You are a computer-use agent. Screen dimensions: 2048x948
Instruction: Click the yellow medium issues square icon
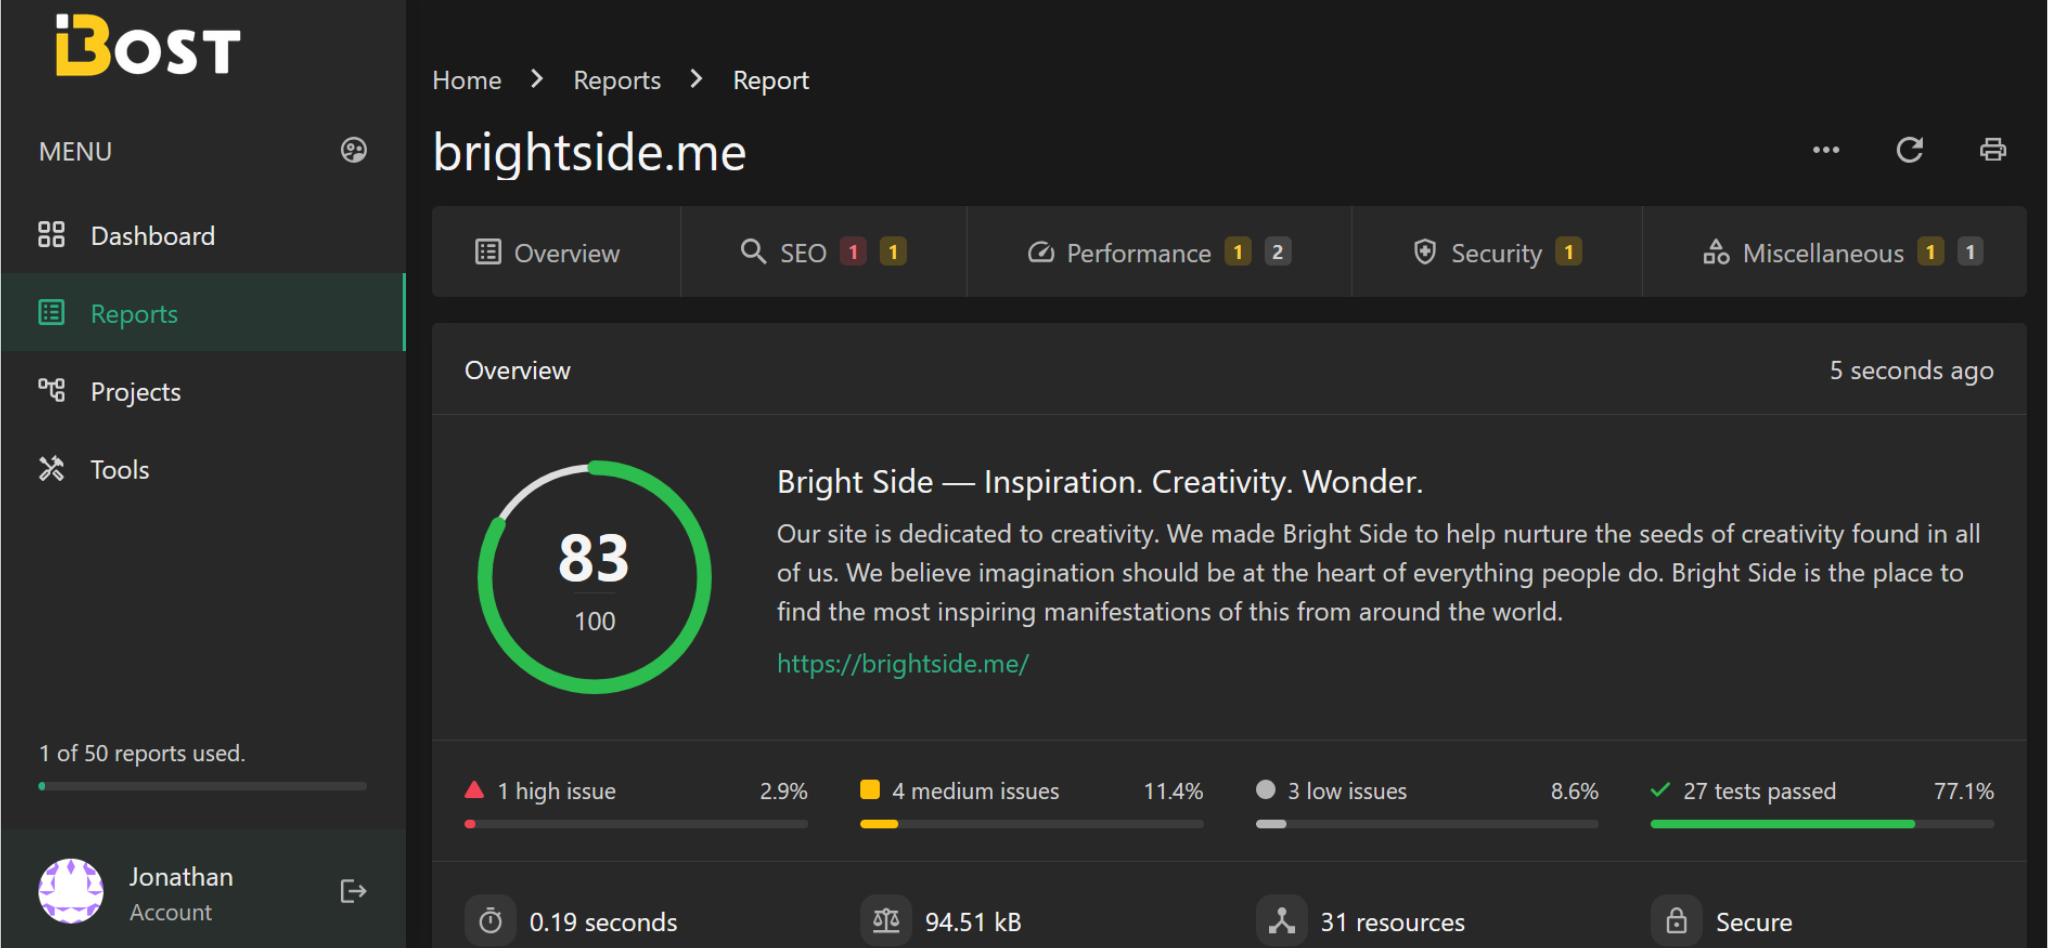[x=870, y=790]
